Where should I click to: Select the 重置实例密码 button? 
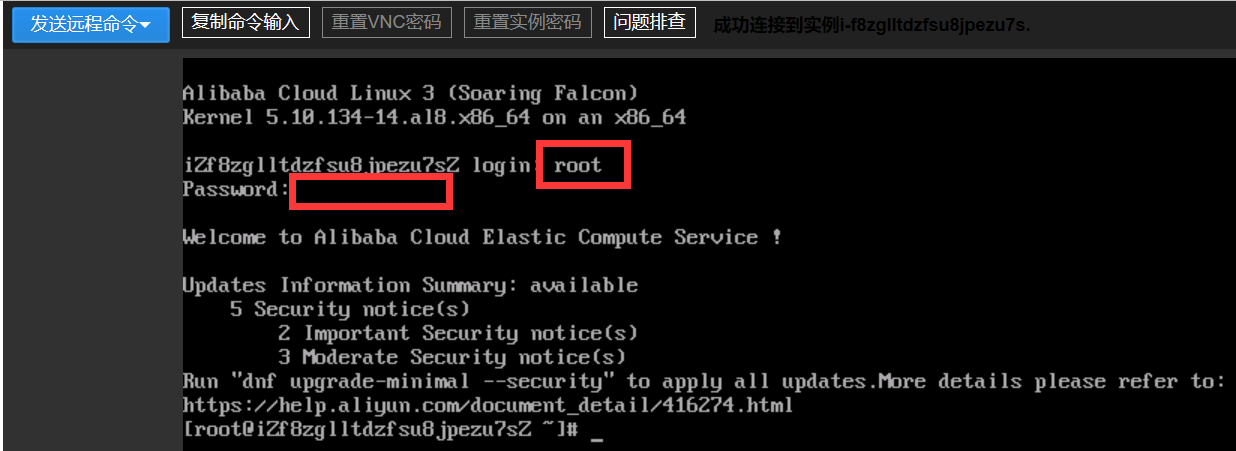[528, 22]
